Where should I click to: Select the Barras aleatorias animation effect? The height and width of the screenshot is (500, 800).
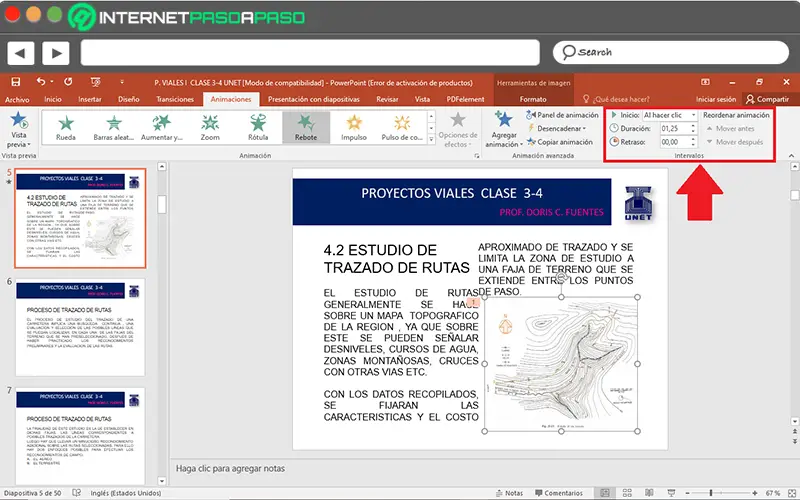tap(113, 127)
